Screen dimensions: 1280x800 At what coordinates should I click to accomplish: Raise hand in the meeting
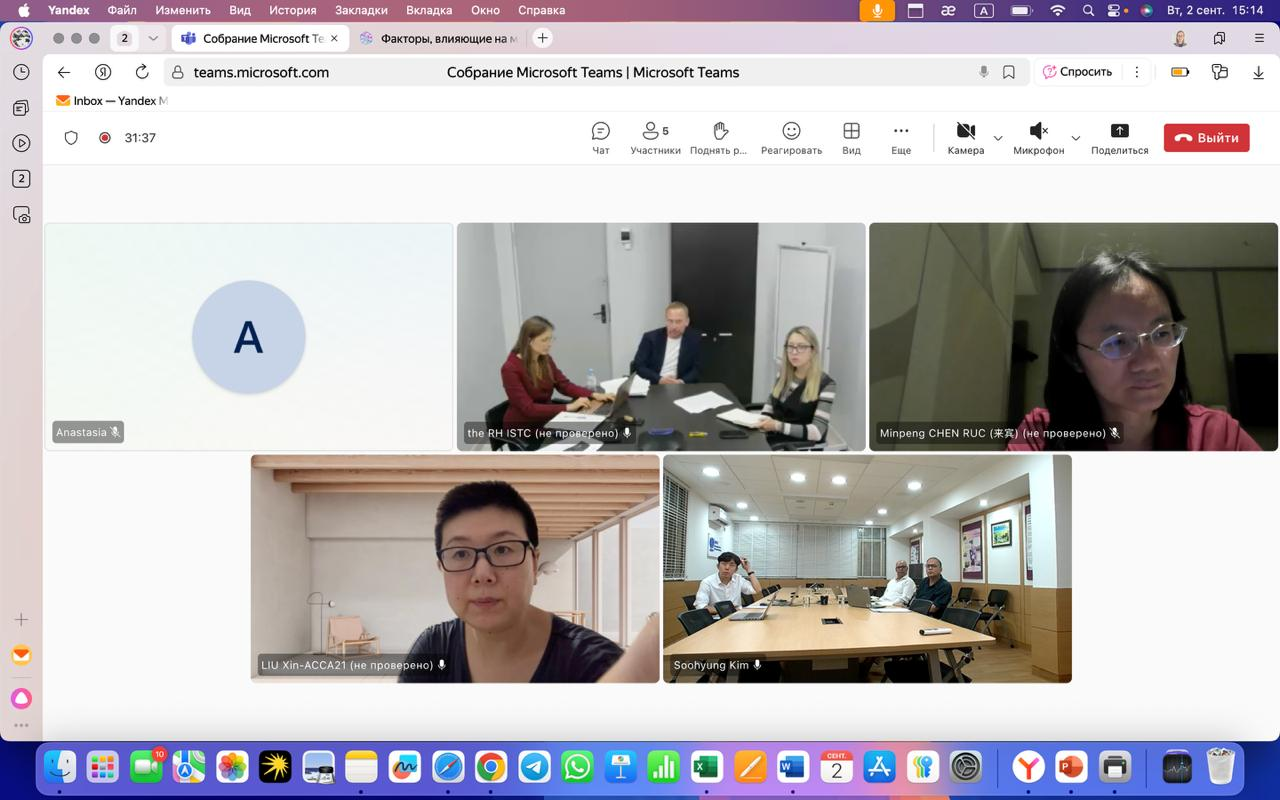pyautogui.click(x=719, y=137)
